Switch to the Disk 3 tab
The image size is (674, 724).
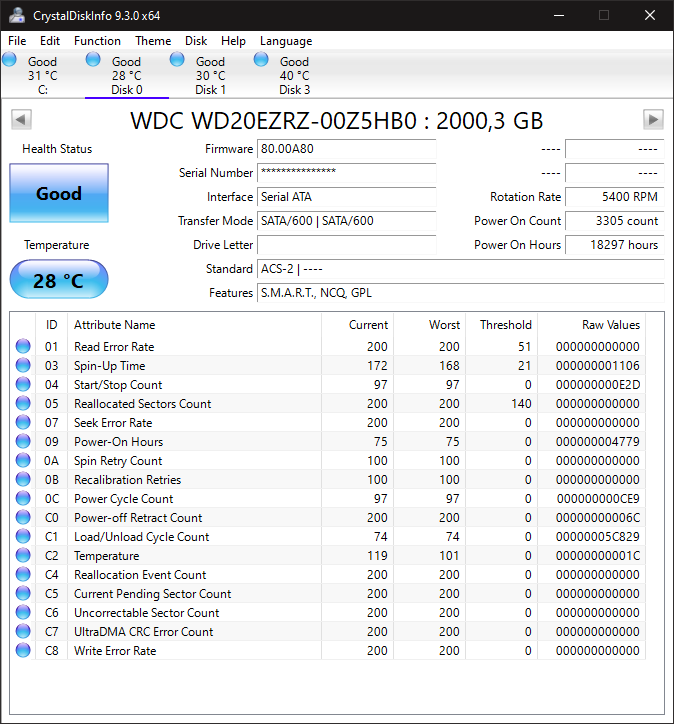[x=295, y=75]
